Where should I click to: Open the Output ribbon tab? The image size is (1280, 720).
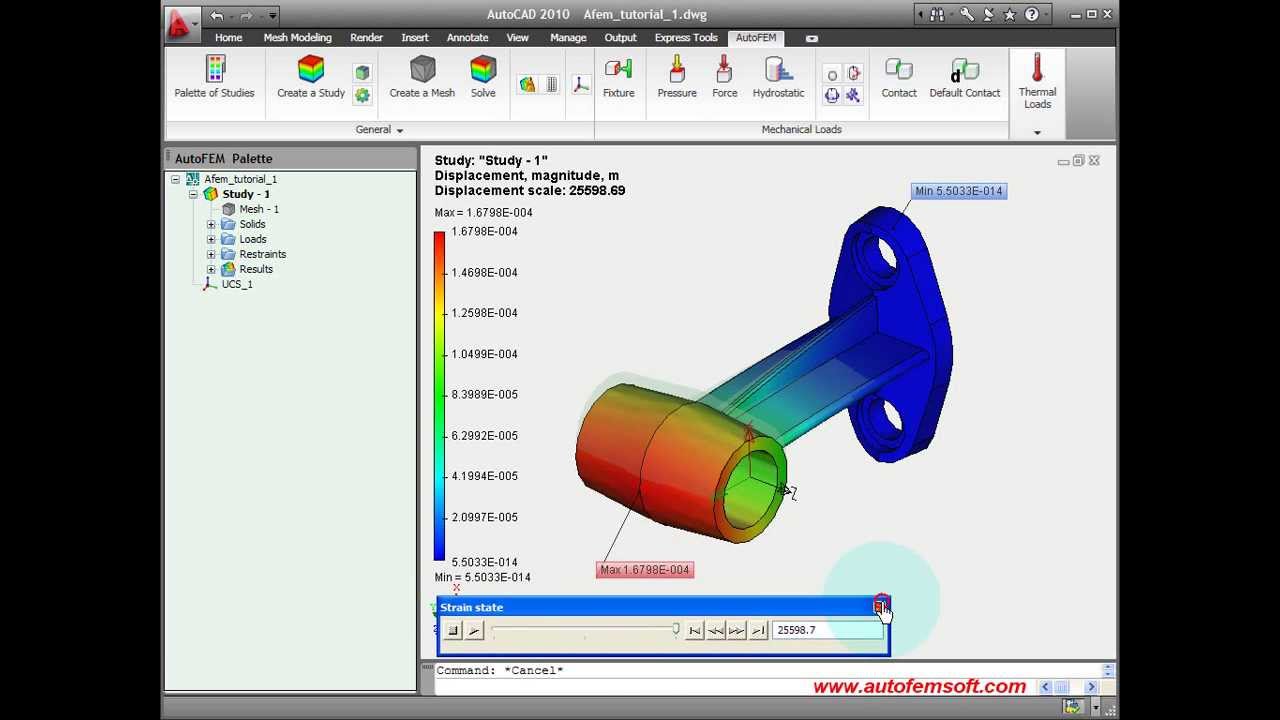click(x=620, y=38)
